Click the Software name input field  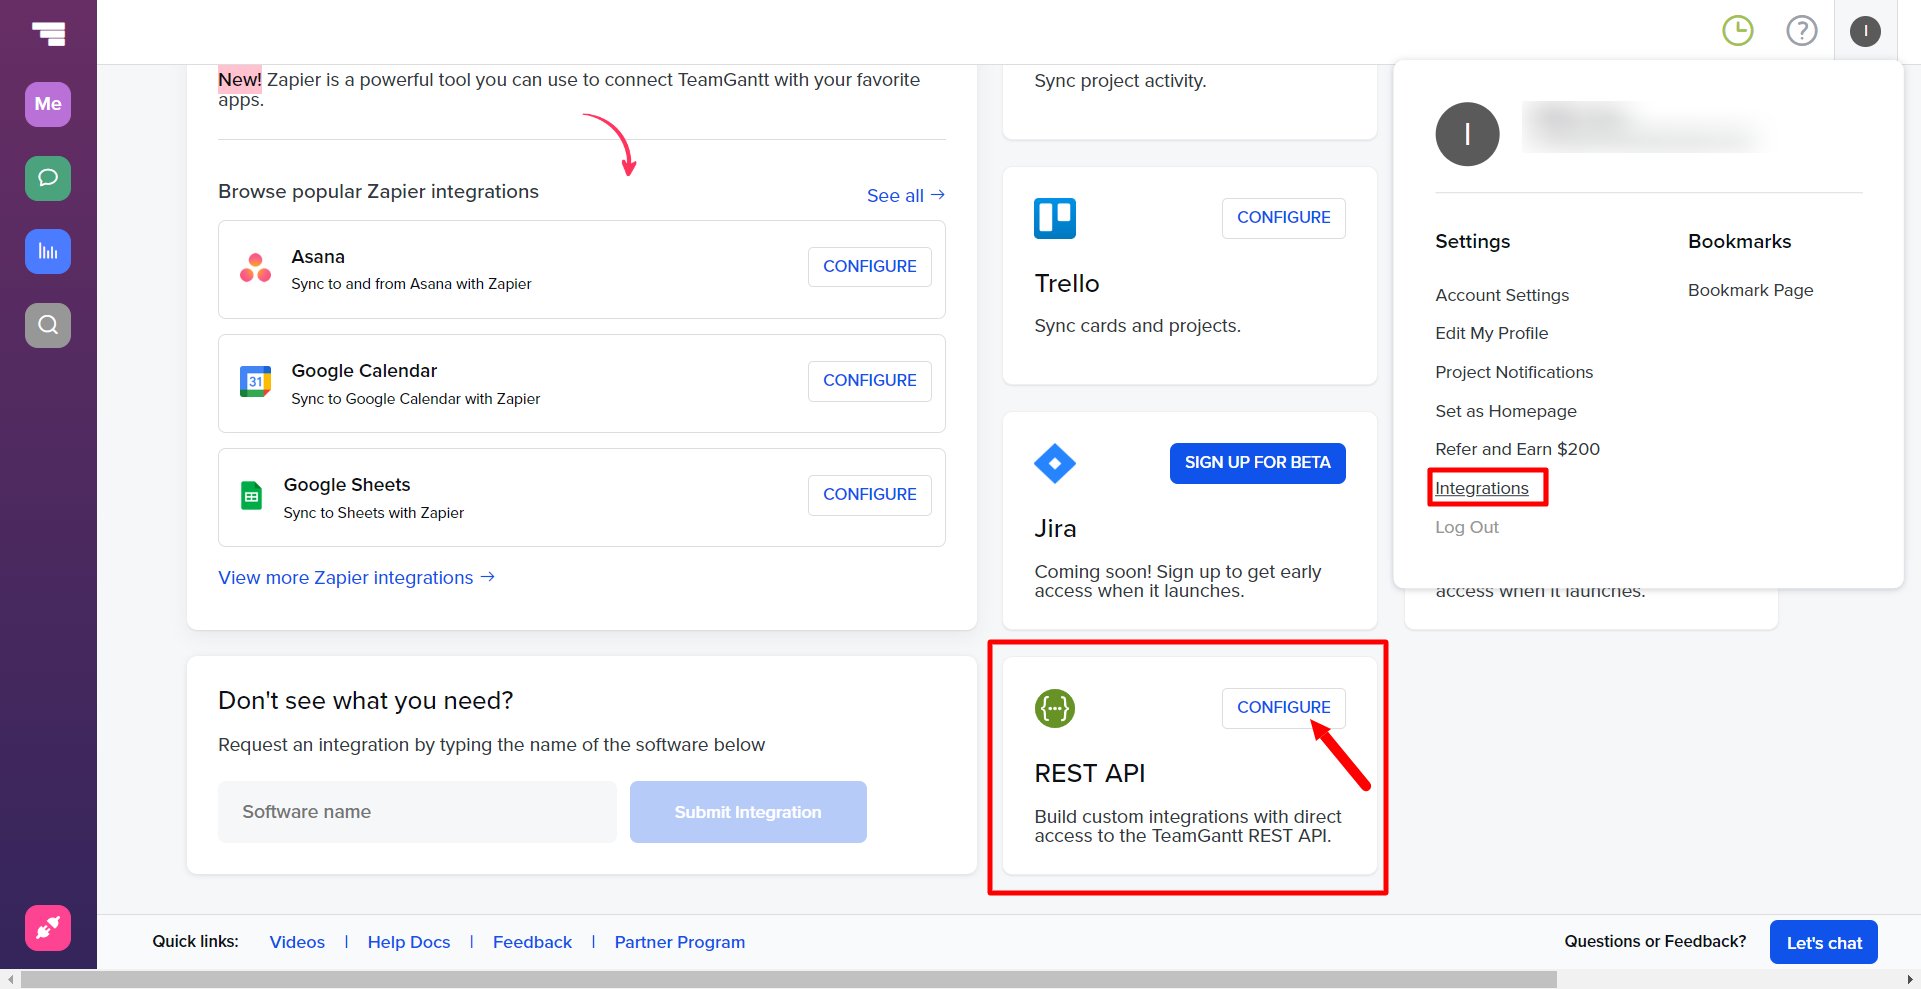pyautogui.click(x=417, y=812)
